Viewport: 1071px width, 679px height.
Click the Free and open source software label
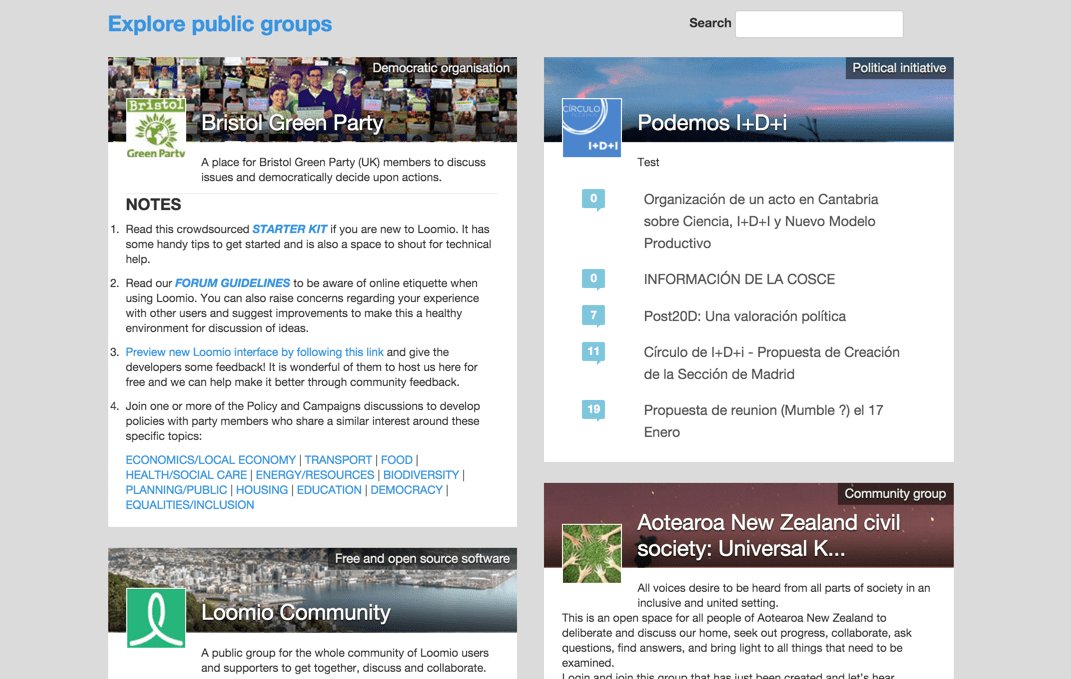(x=422, y=559)
